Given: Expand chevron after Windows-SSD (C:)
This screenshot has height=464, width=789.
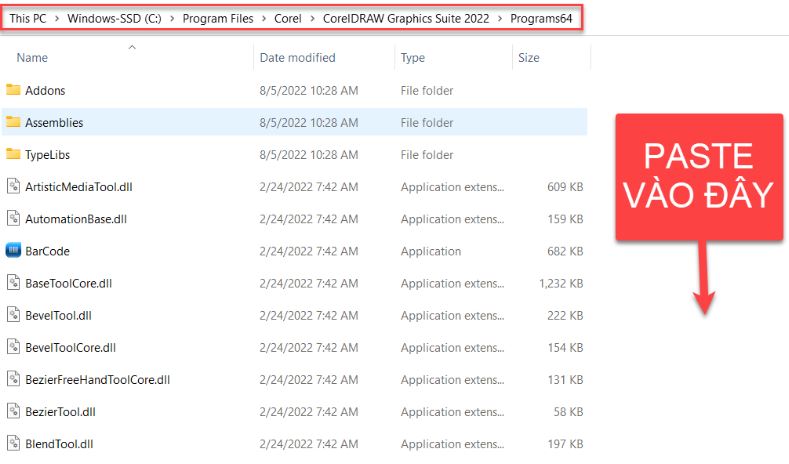Looking at the screenshot, I should click(x=172, y=19).
